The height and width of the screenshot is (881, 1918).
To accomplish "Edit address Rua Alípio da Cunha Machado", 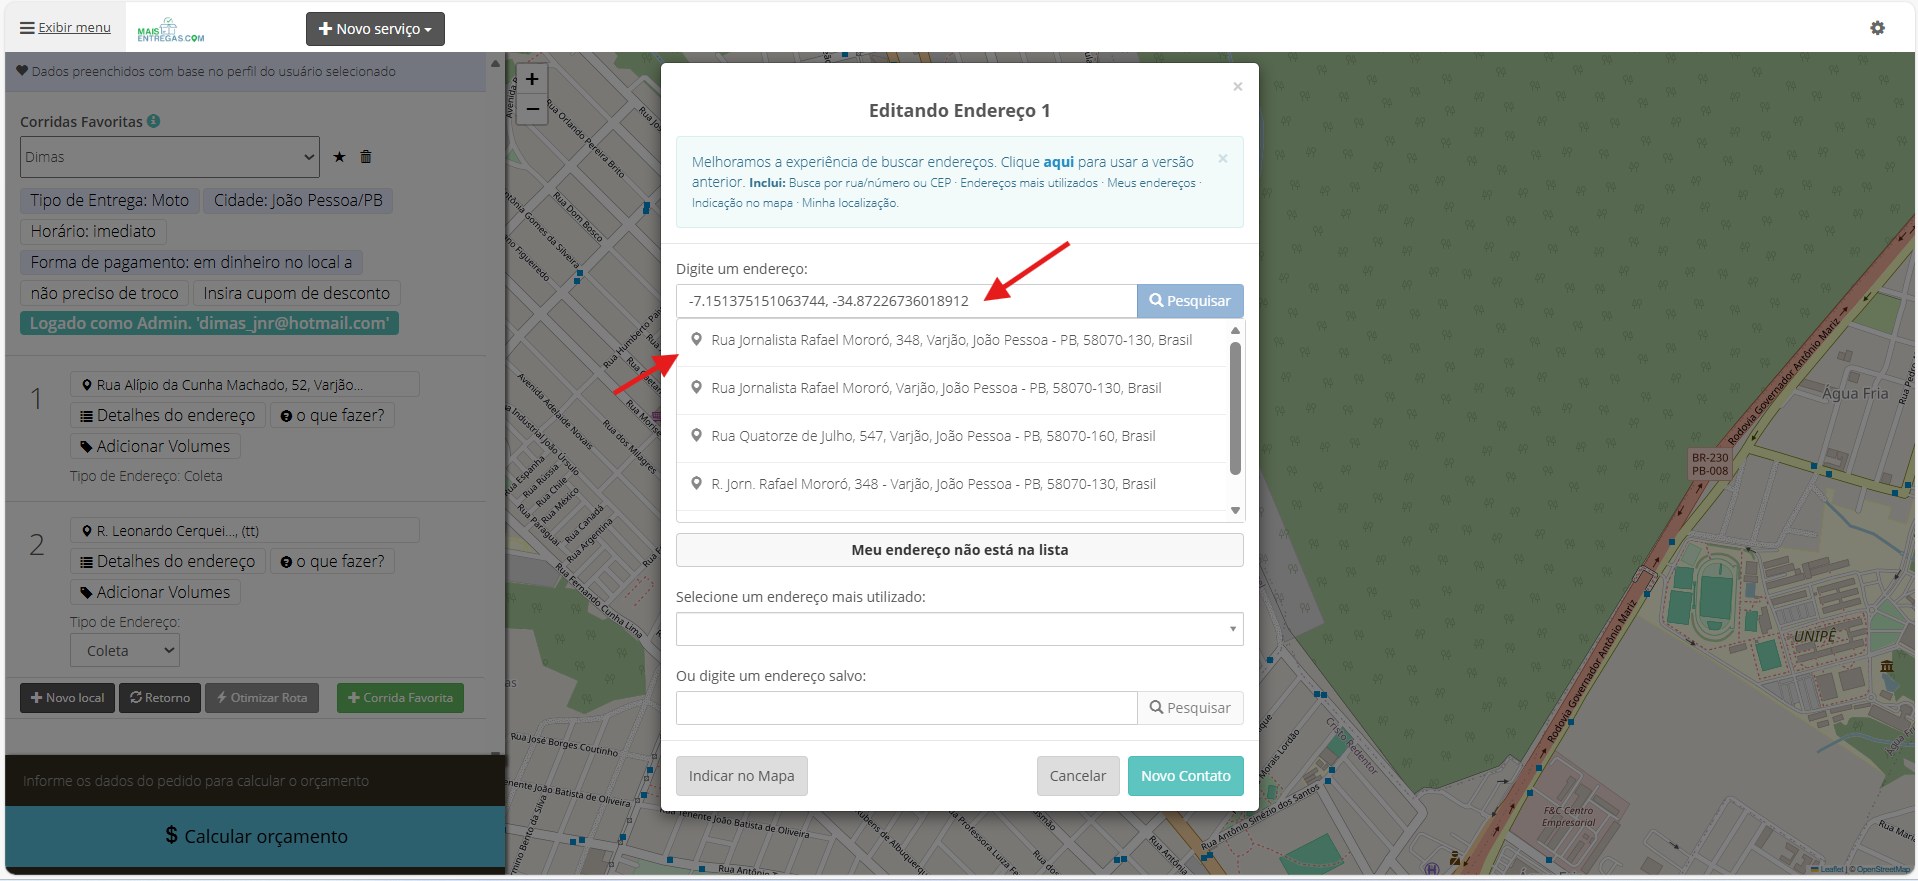I will [245, 385].
